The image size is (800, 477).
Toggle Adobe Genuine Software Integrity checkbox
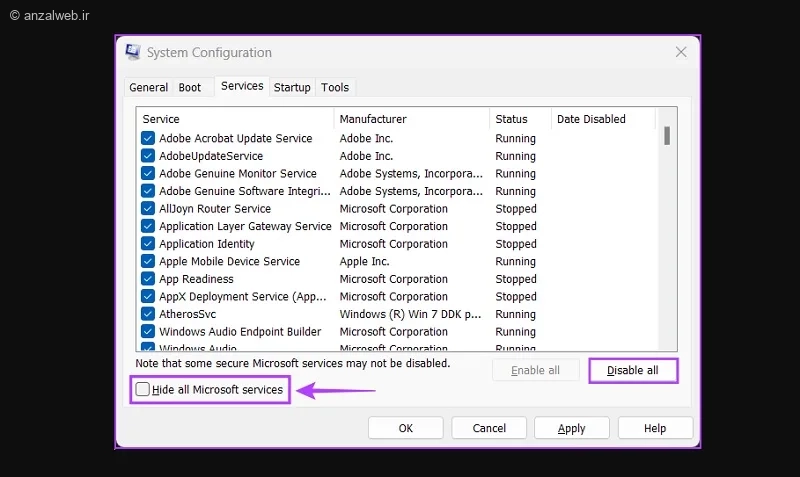(x=147, y=191)
